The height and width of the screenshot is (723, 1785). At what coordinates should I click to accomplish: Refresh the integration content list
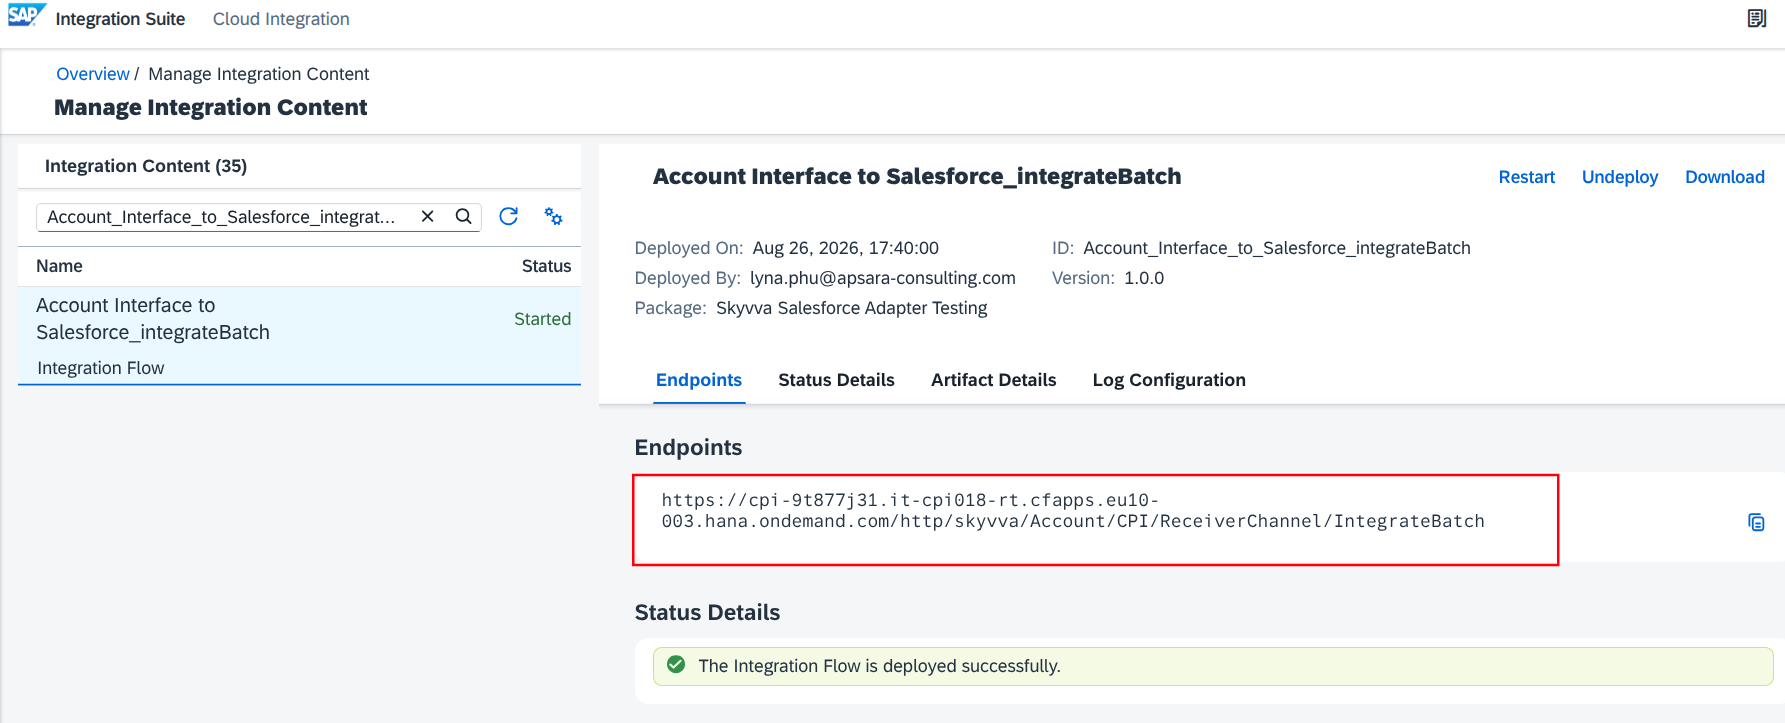pos(508,216)
